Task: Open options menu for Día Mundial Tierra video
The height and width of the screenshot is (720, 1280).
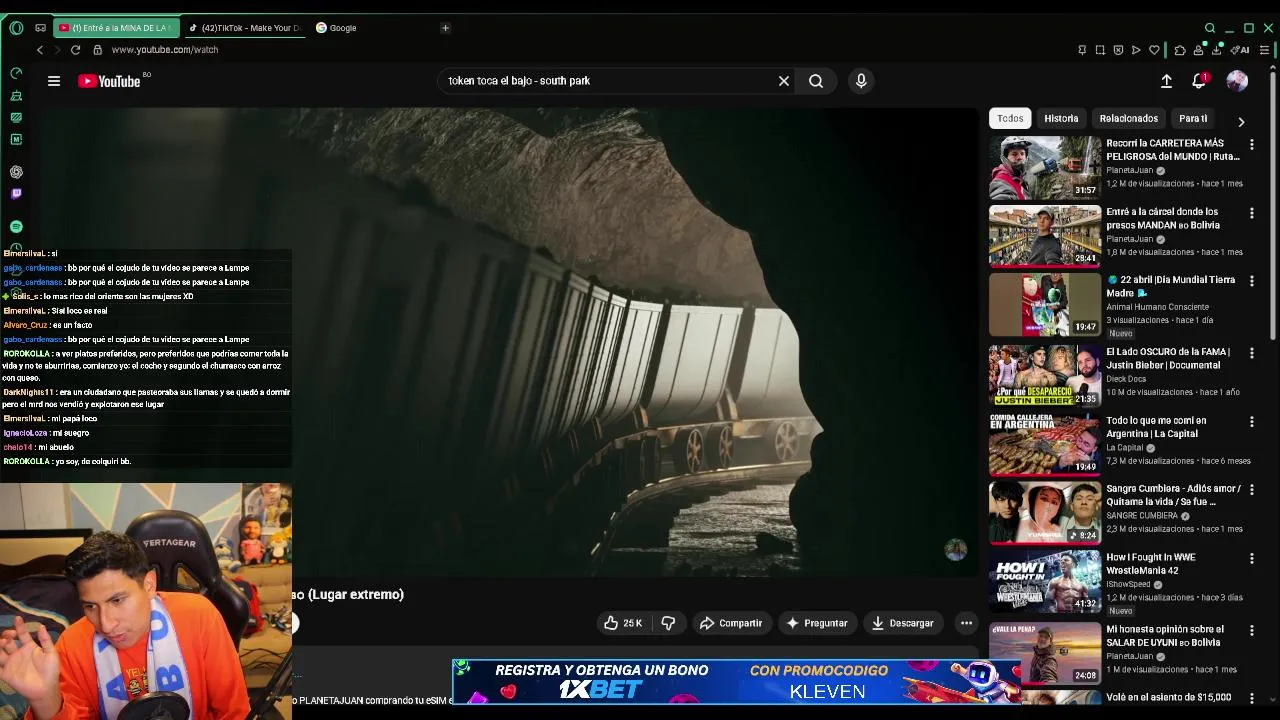Action: pyautogui.click(x=1251, y=281)
